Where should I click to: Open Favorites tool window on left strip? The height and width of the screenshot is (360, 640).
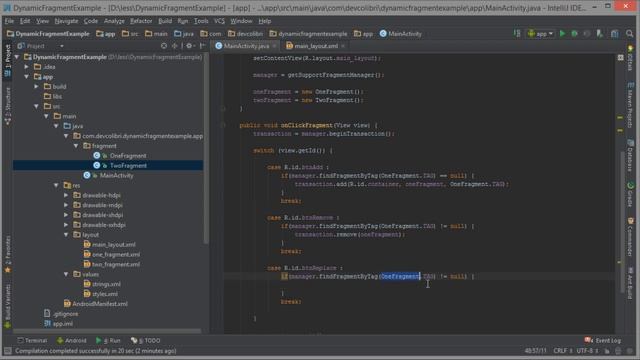pyautogui.click(x=8, y=254)
